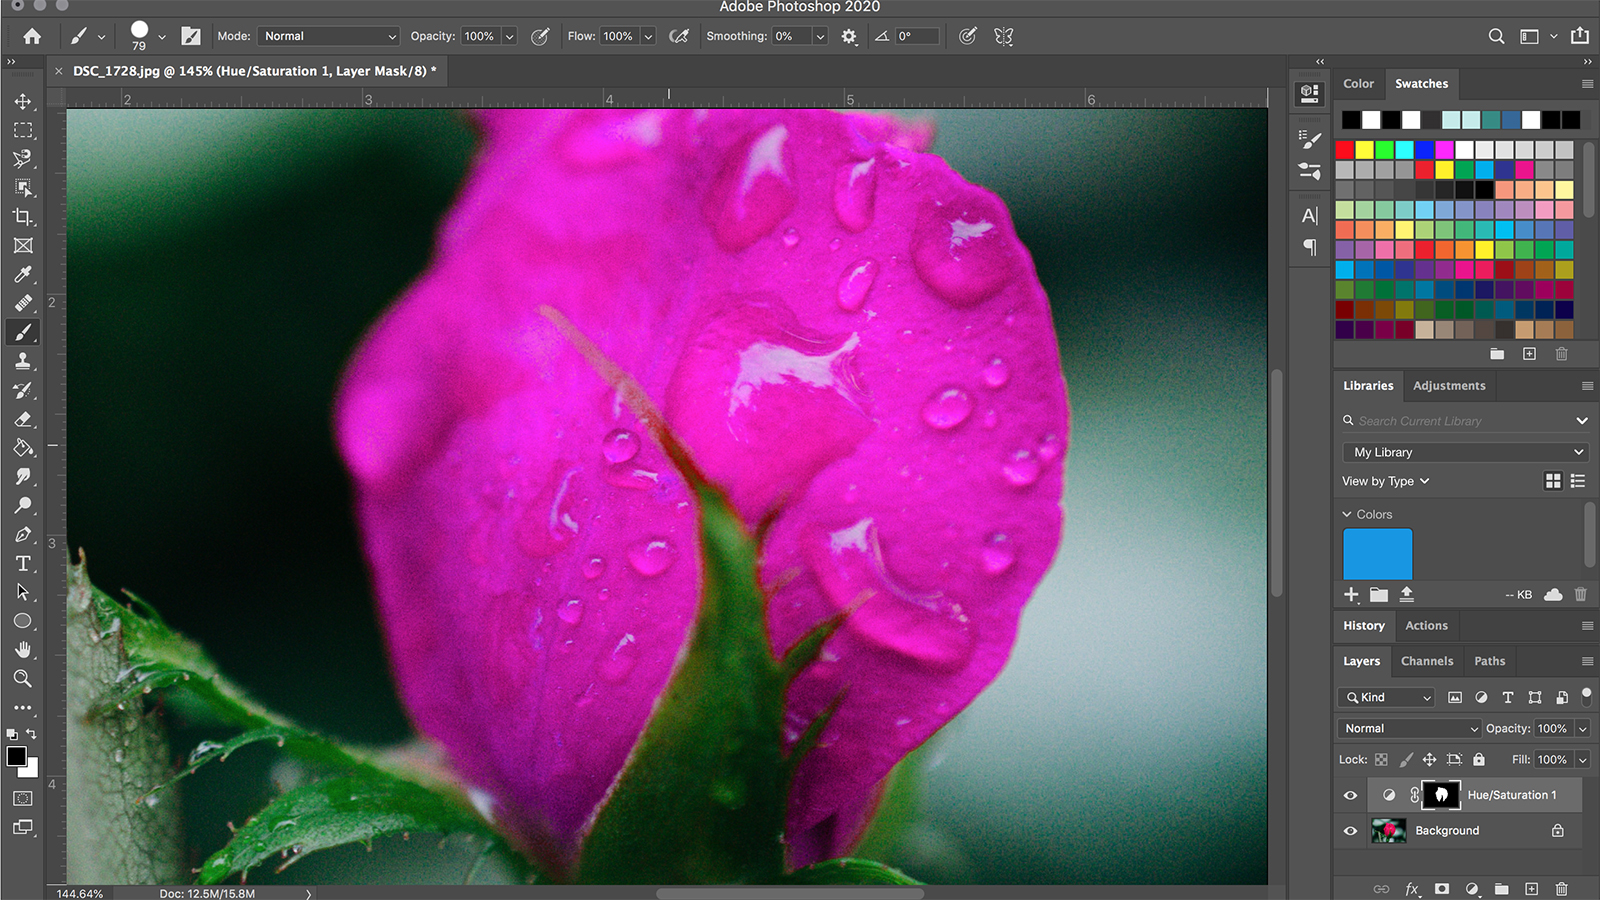Open the Actions panel tab
1600x900 pixels.
pos(1426,625)
